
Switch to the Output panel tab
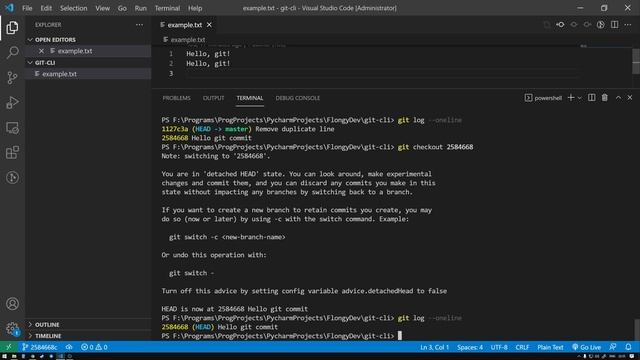[213, 98]
